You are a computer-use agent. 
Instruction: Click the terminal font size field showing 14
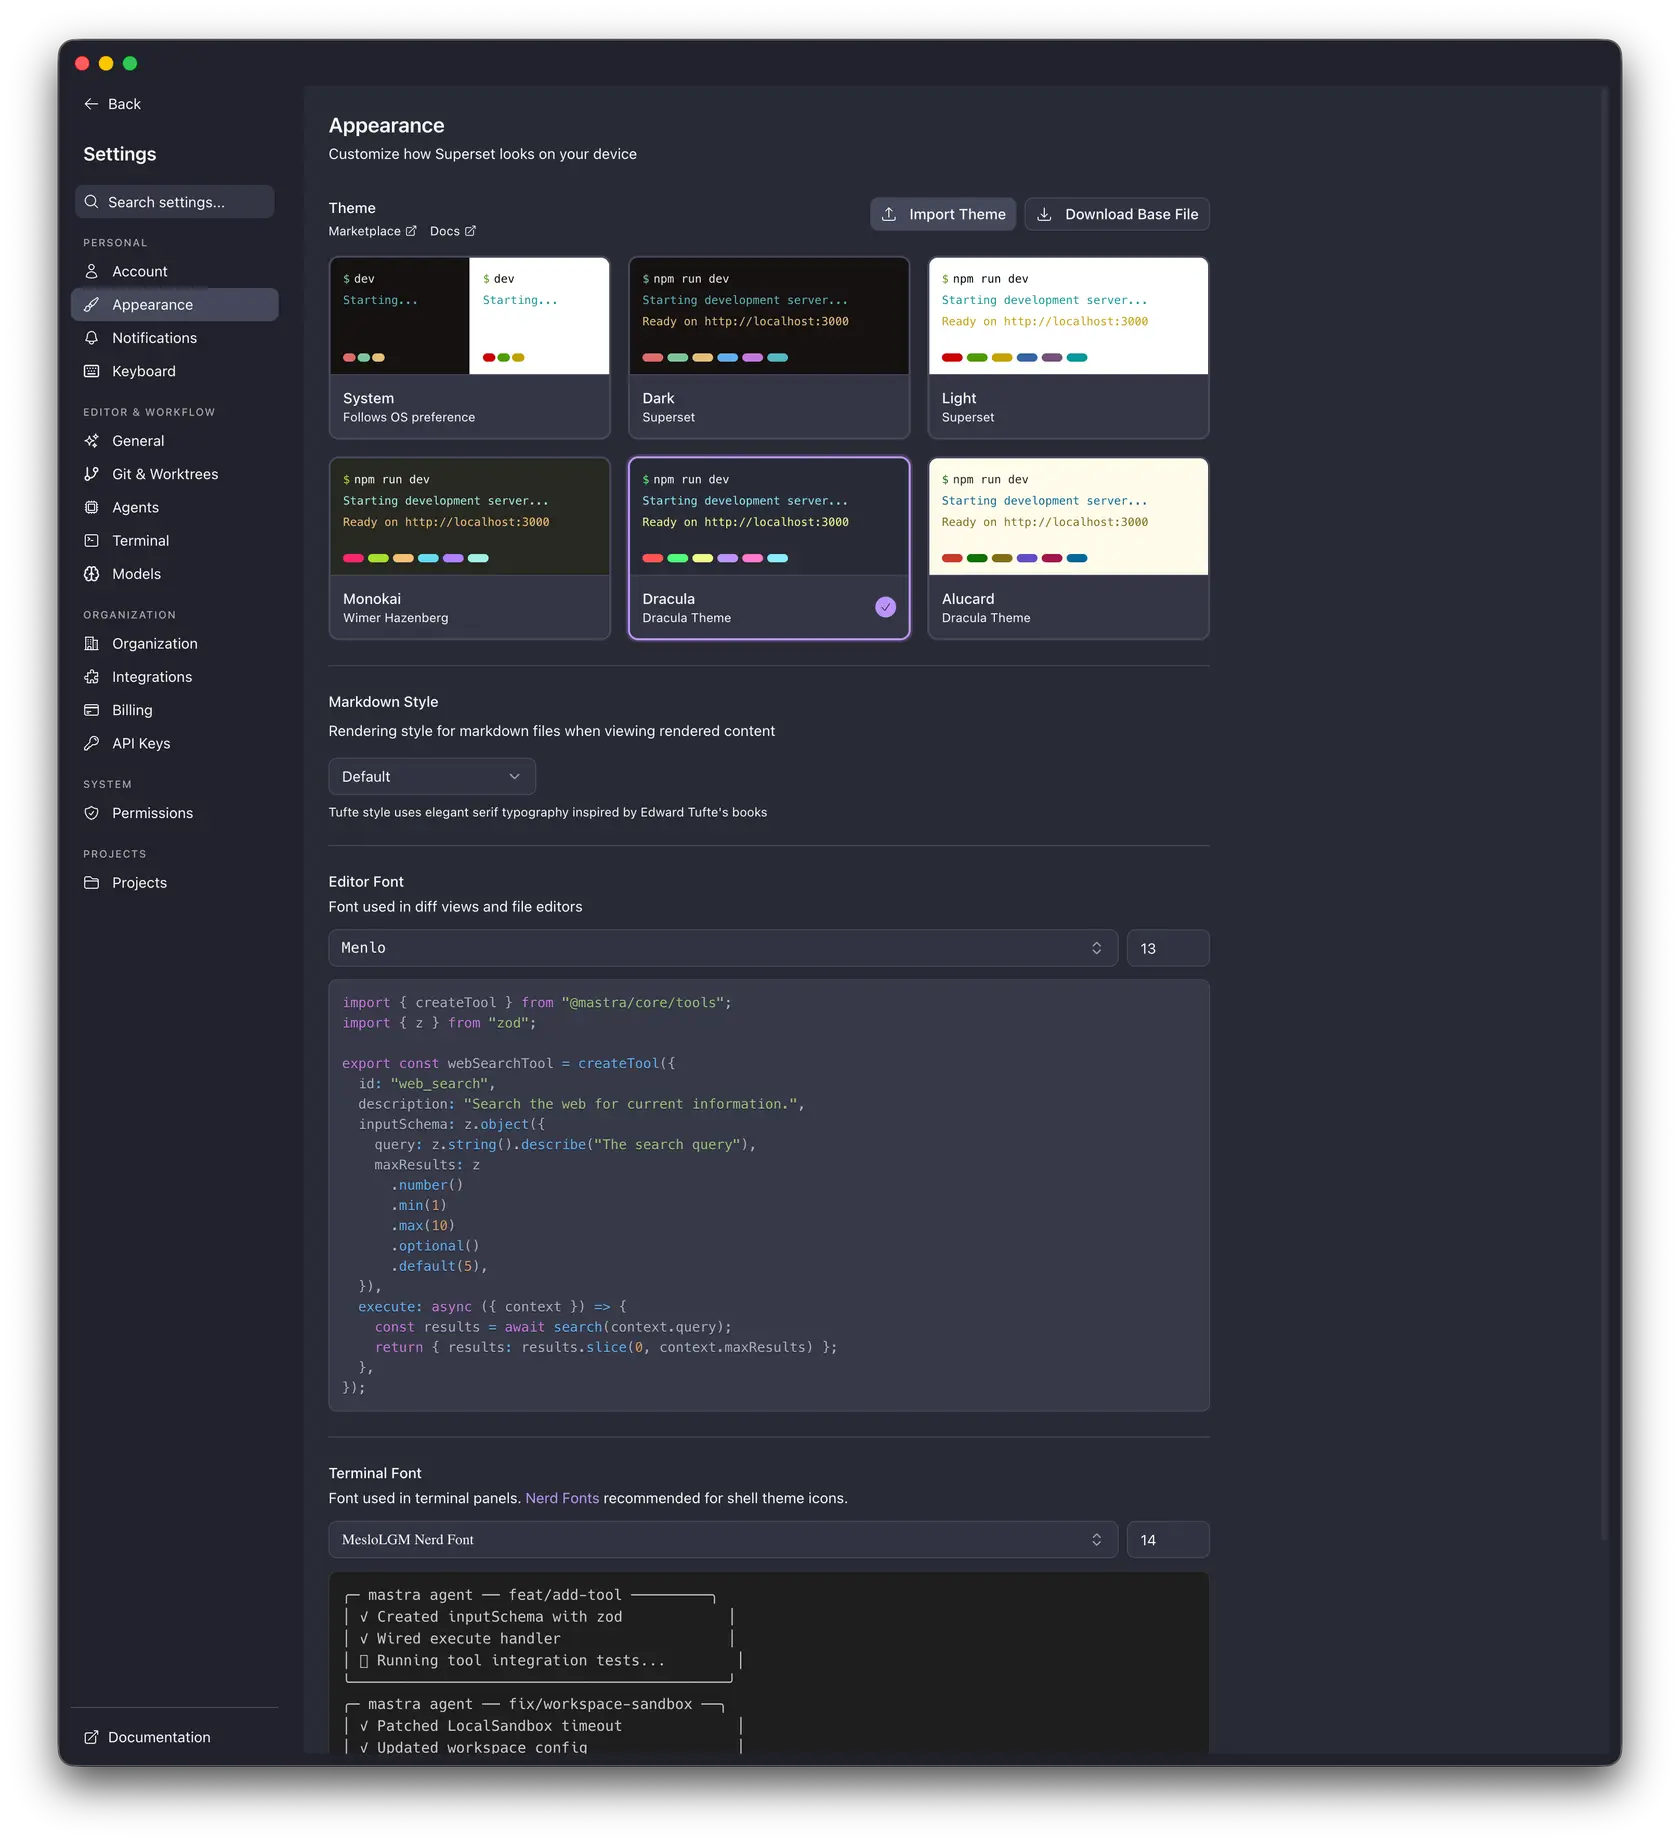1168,1540
